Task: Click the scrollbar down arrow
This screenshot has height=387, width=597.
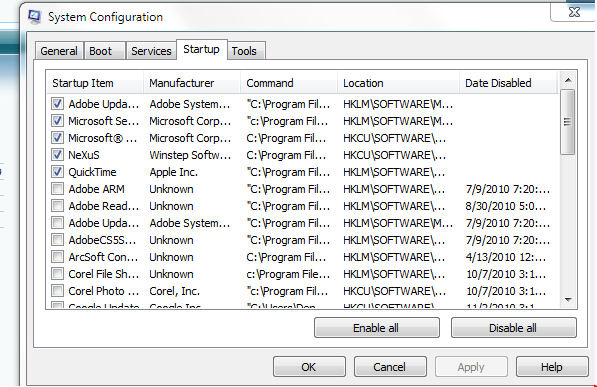Action: (568, 300)
